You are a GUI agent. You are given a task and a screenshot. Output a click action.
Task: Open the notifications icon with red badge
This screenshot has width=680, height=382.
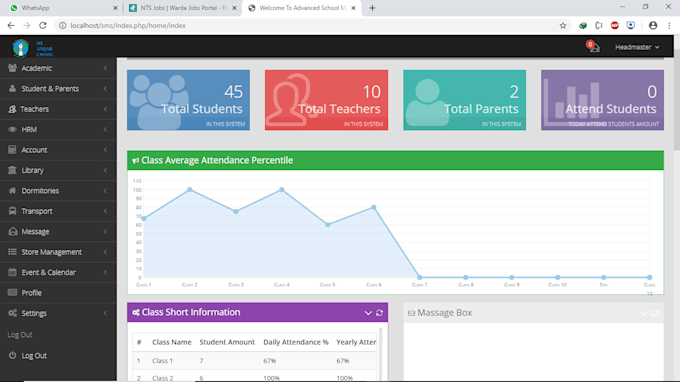pyautogui.click(x=592, y=46)
